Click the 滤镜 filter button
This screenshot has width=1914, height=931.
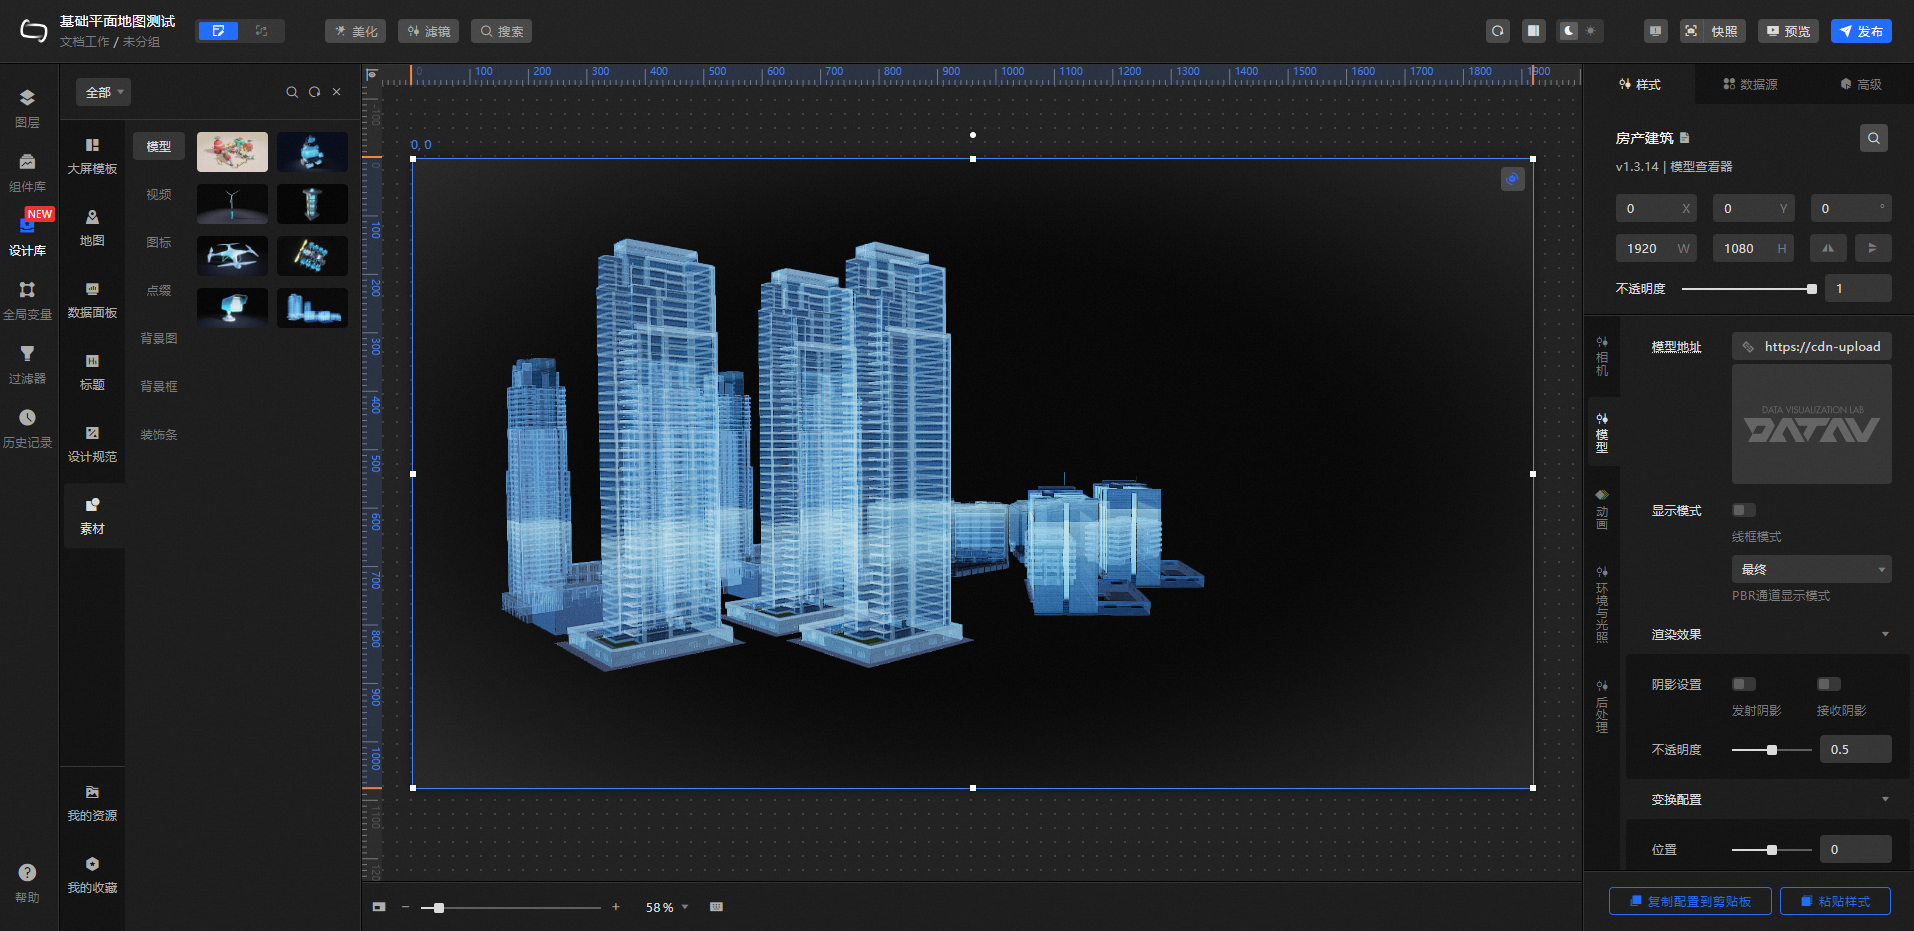coord(429,31)
